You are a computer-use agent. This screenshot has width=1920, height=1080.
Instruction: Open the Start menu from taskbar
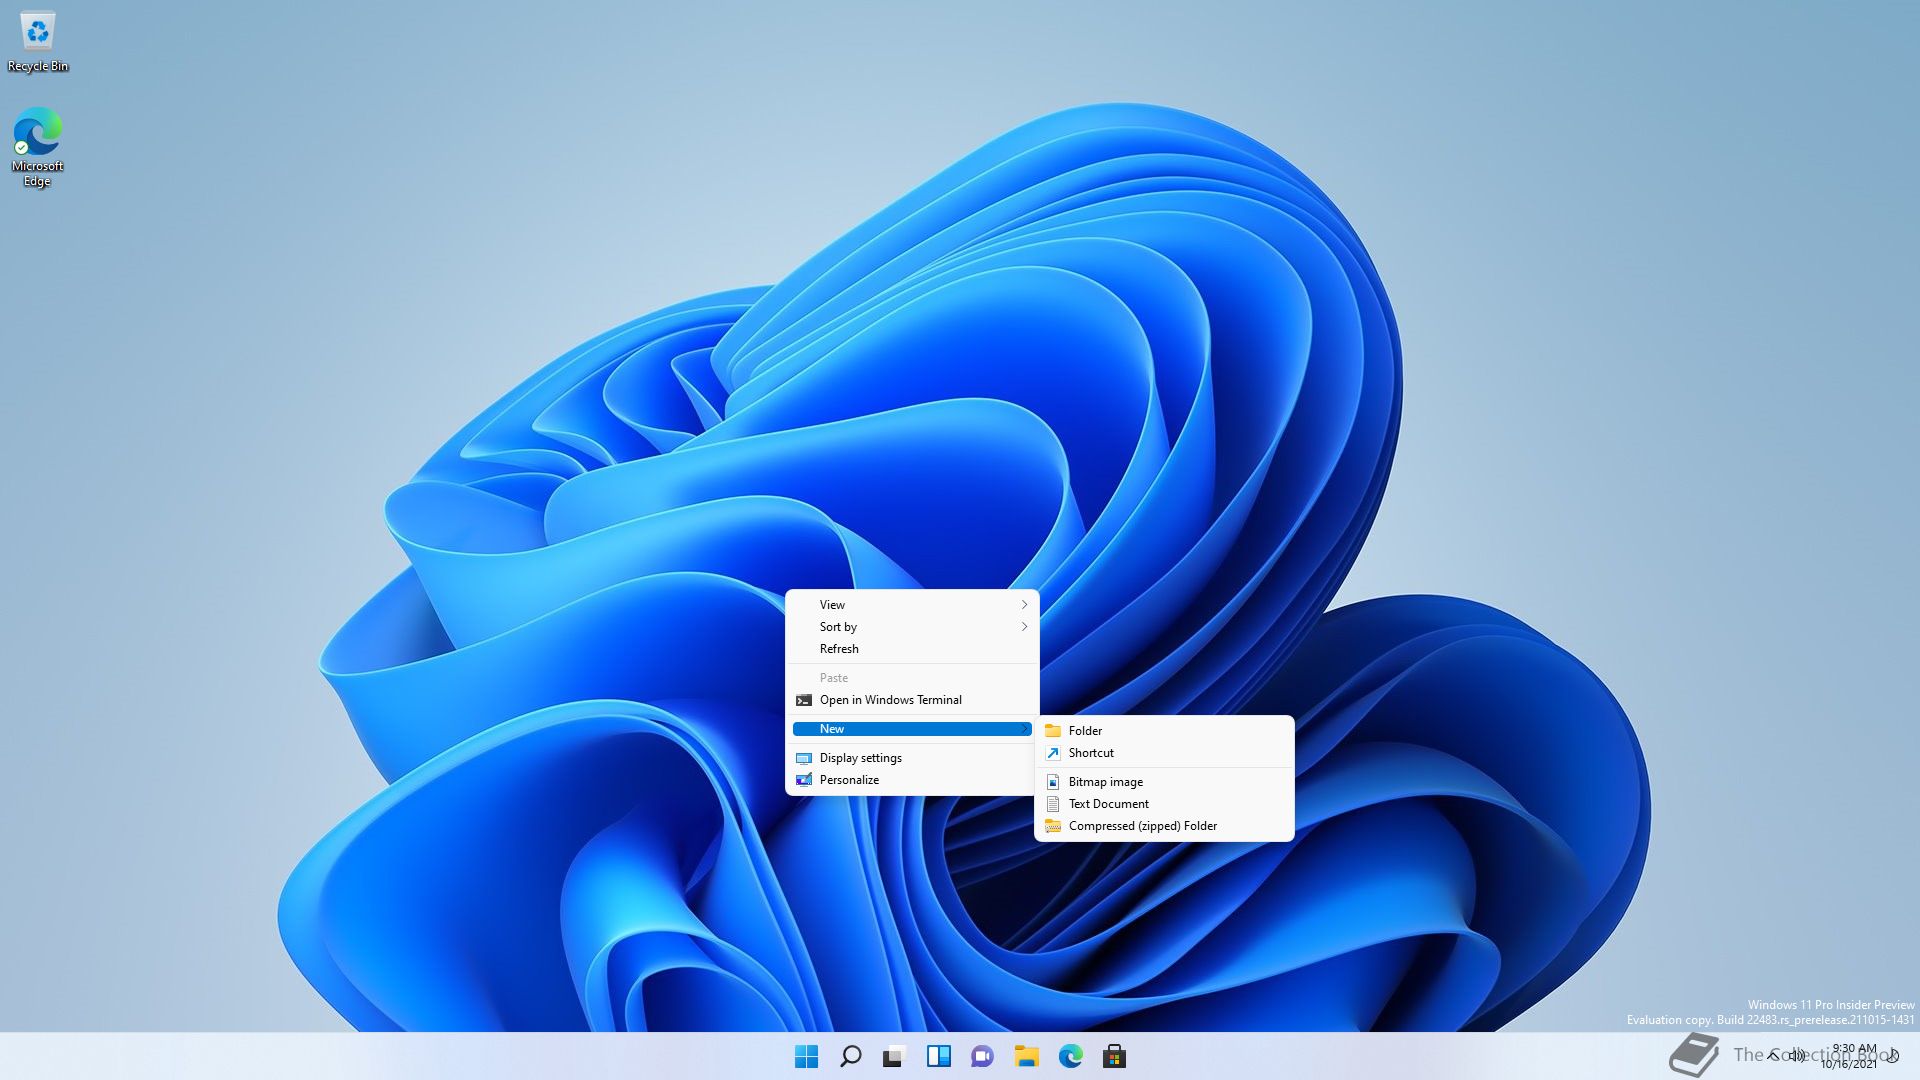click(806, 1056)
